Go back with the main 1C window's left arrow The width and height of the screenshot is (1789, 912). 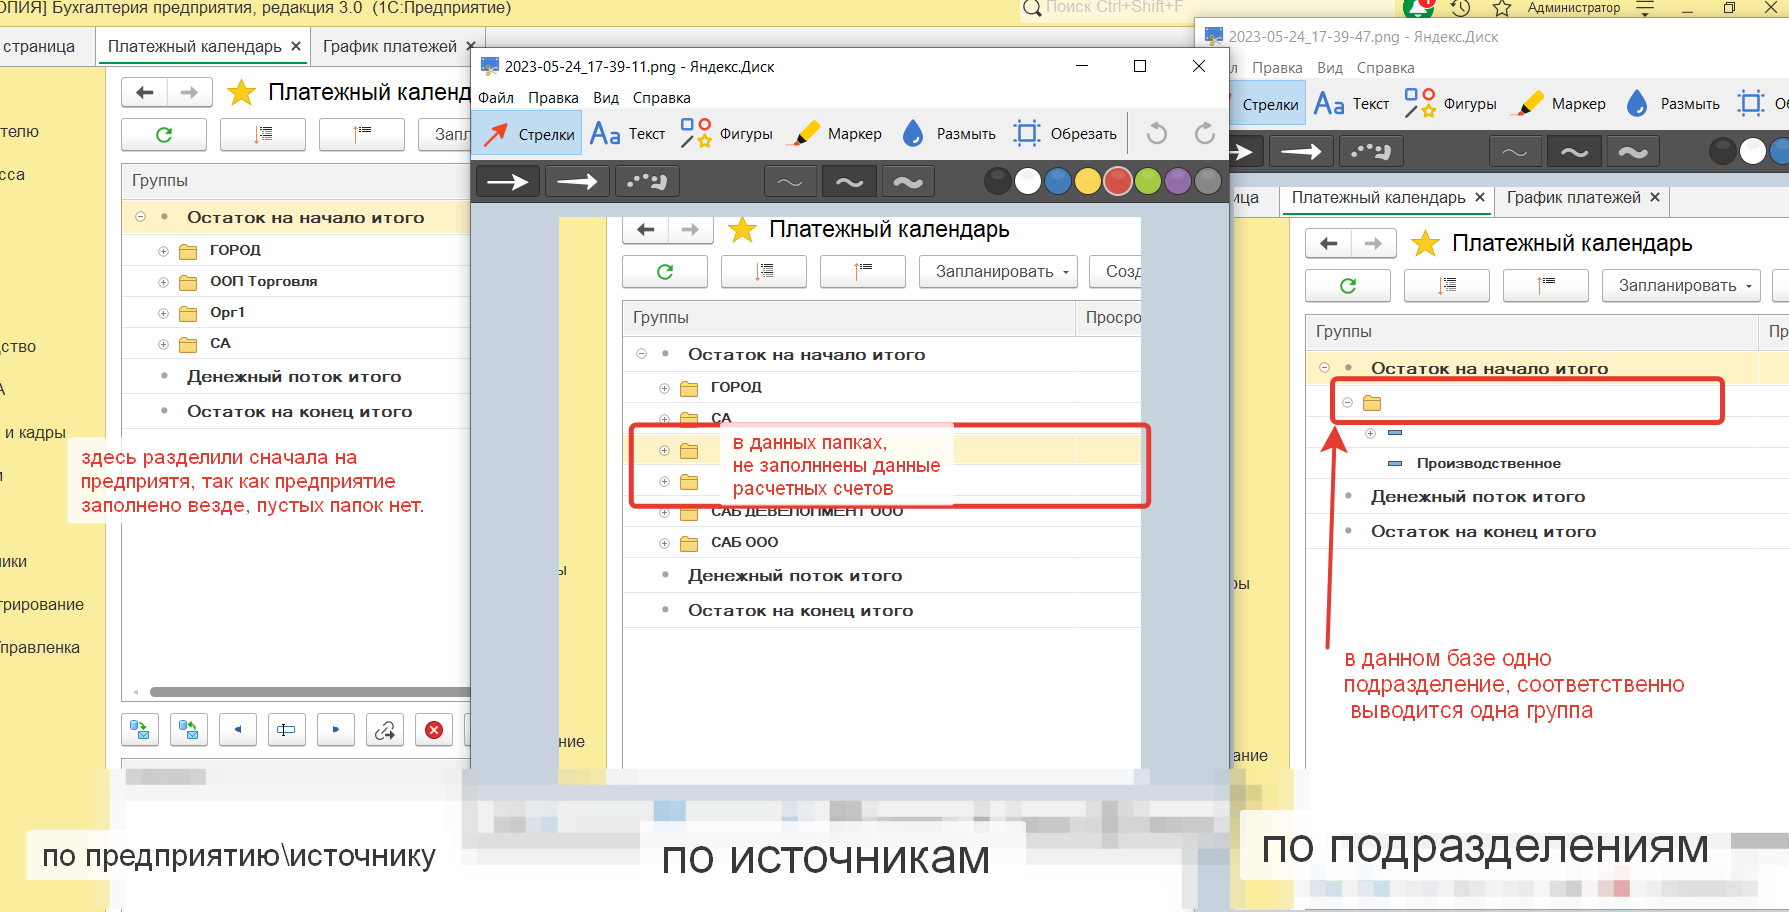(145, 93)
